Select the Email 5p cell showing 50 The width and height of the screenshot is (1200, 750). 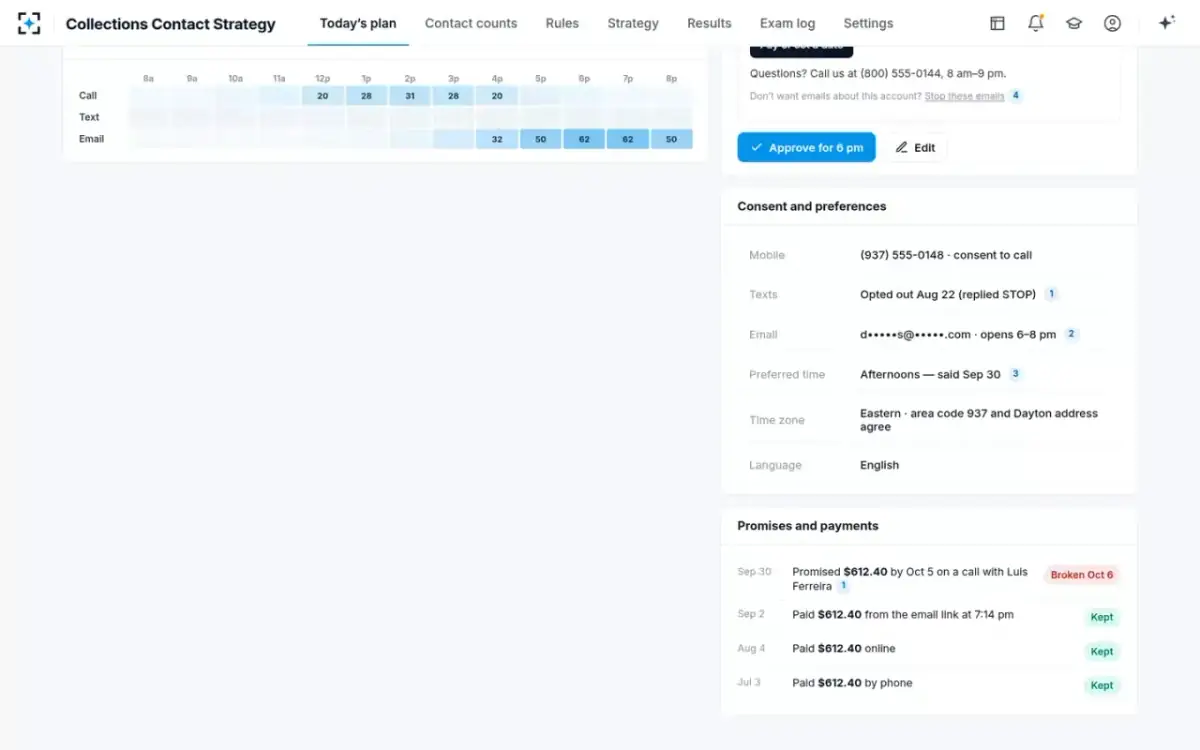pyautogui.click(x=541, y=139)
